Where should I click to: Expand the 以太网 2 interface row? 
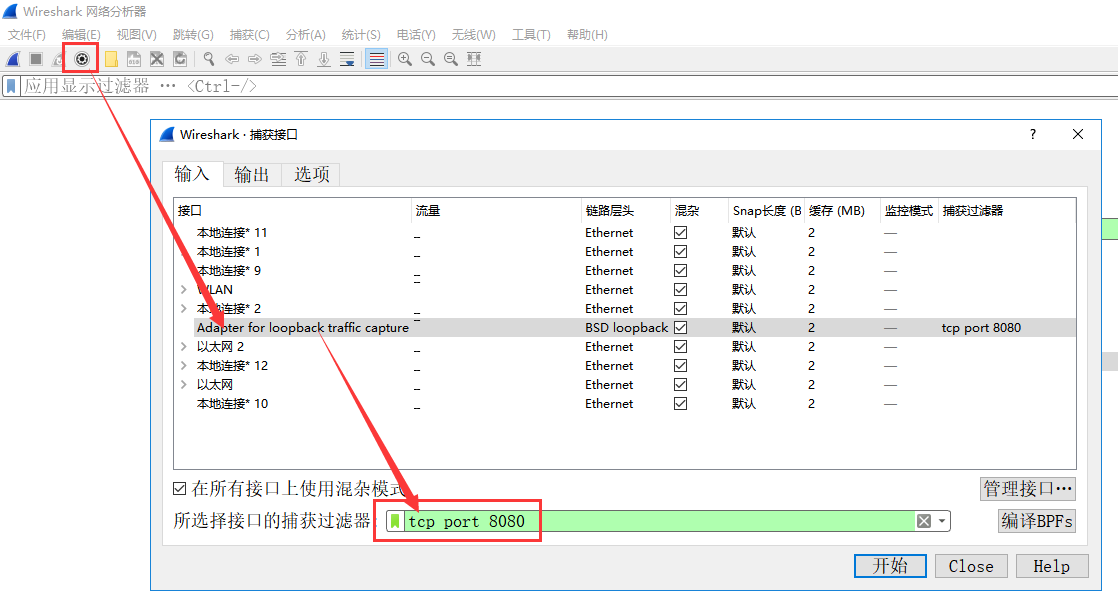click(x=184, y=346)
